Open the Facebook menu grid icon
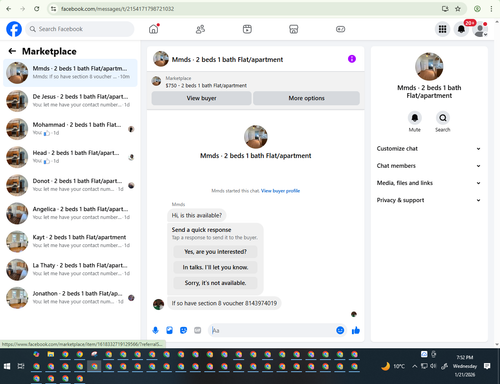The width and height of the screenshot is (500, 384). [x=442, y=29]
